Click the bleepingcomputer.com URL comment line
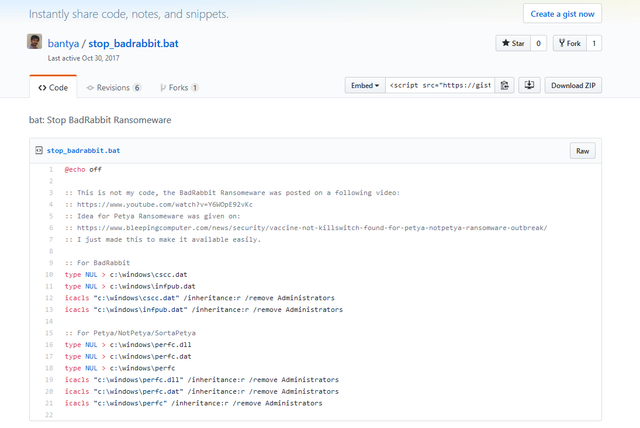 306,228
